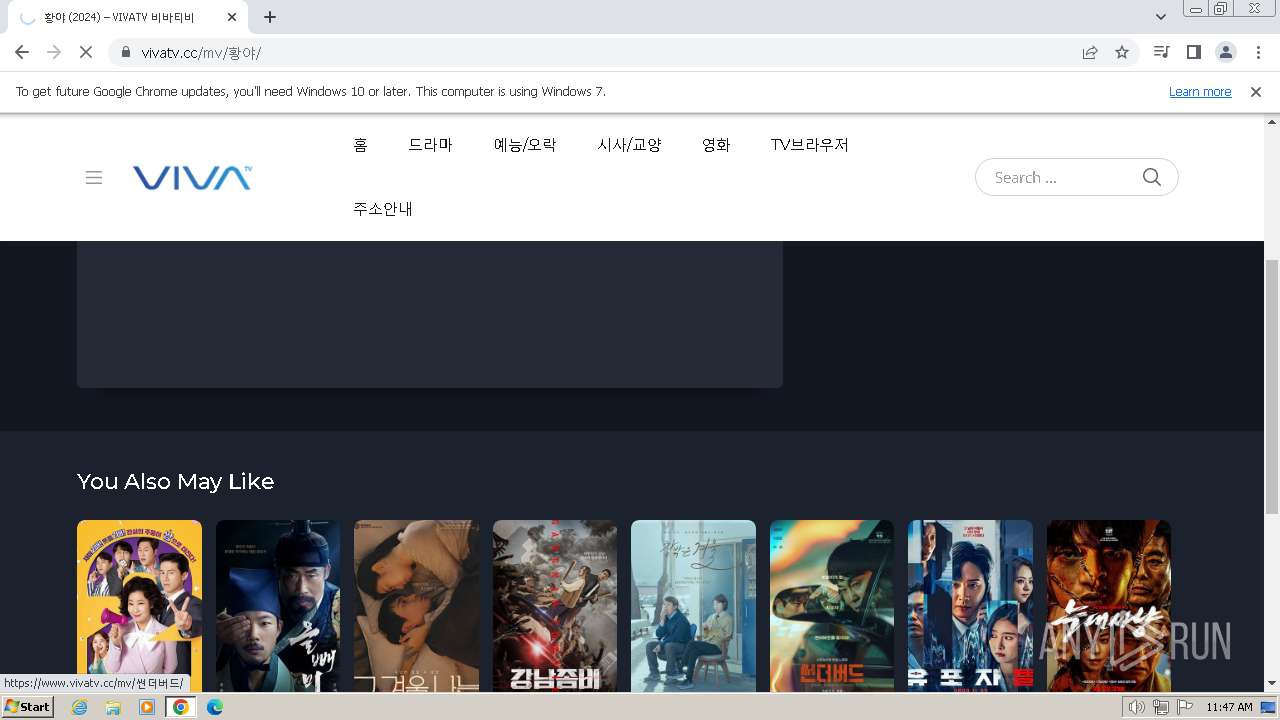Open the Windows Start menu
This screenshot has height=720, width=1280.
pyautogui.click(x=28, y=706)
